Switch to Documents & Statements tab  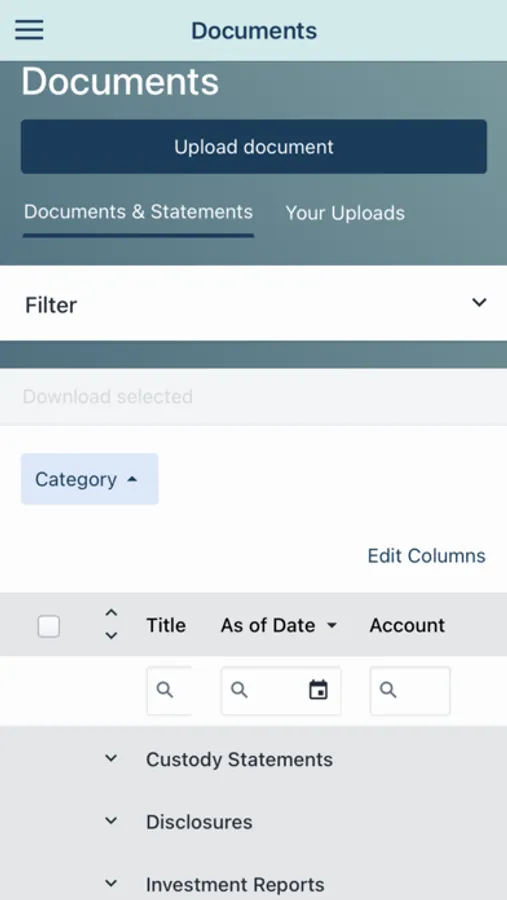pos(138,212)
